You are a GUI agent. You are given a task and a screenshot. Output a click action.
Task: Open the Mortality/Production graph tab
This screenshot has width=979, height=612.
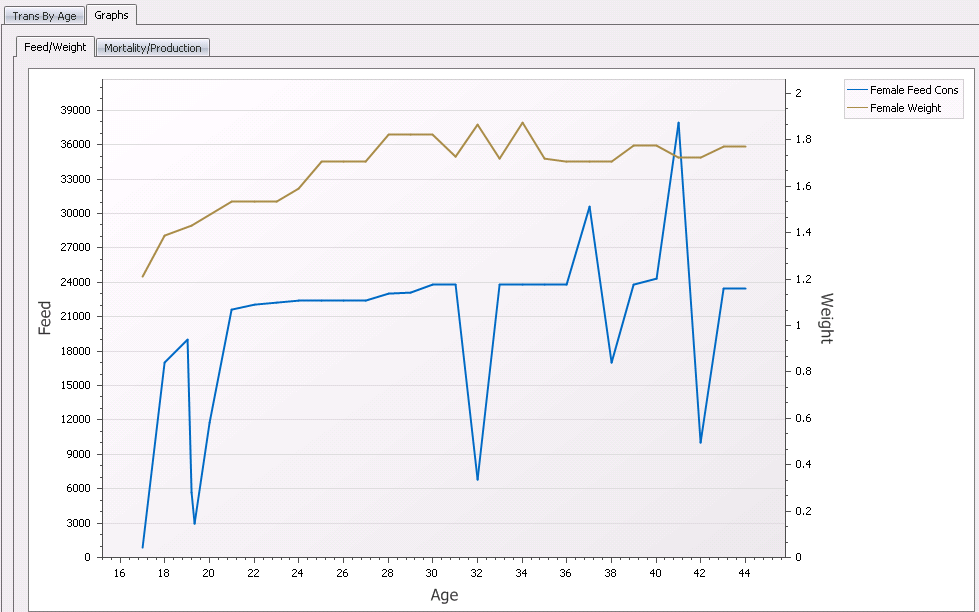pos(153,48)
